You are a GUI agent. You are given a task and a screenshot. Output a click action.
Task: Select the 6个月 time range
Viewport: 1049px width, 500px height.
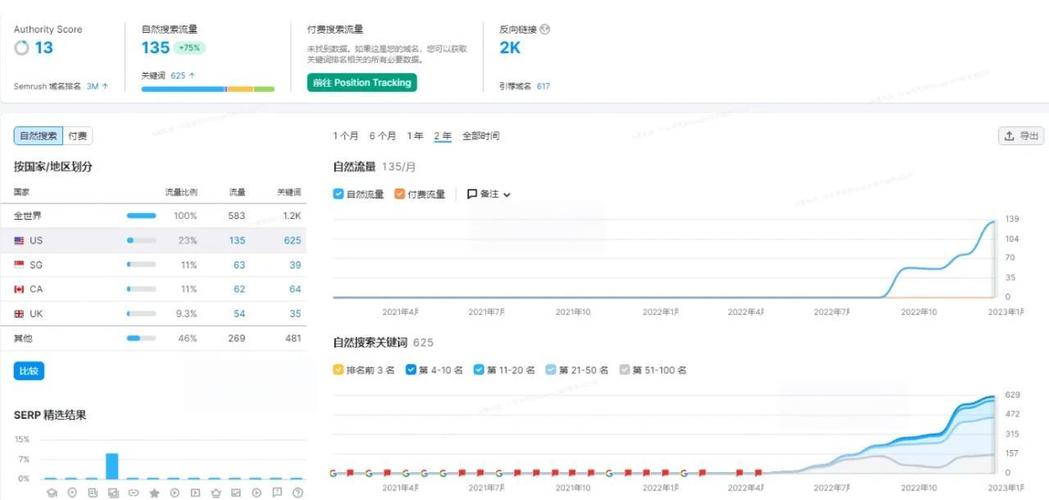pos(382,136)
